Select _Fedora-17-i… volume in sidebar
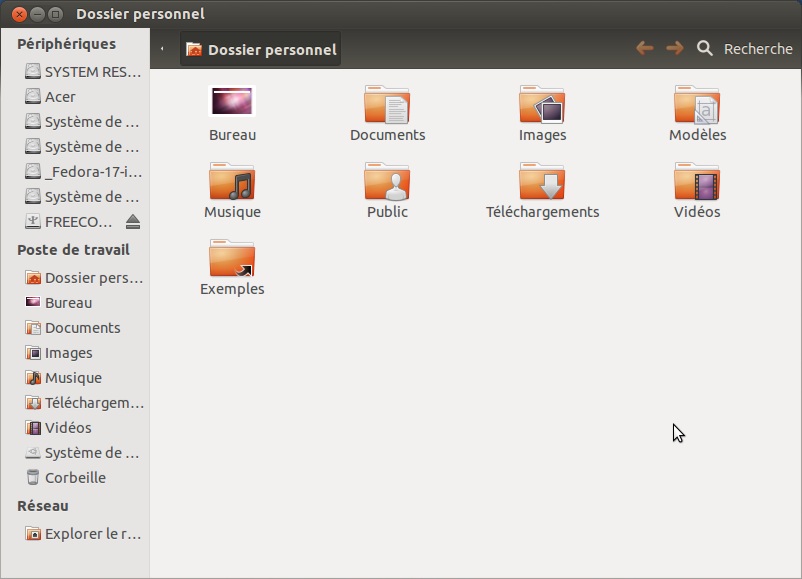 [83, 172]
